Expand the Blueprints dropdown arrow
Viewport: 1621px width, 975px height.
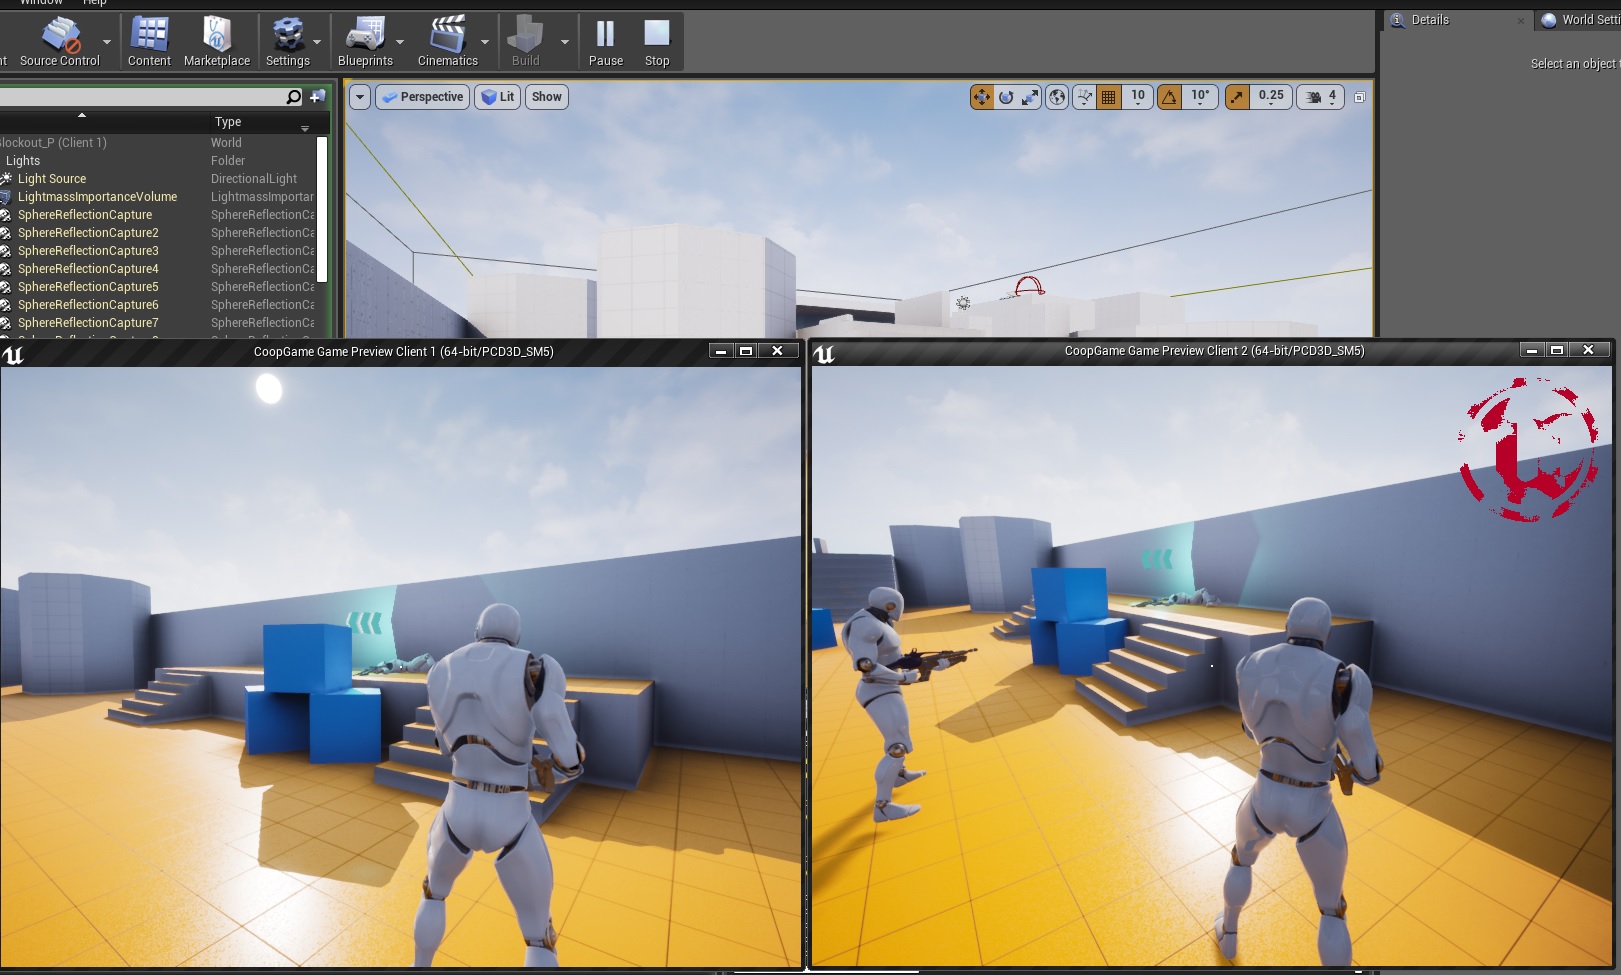400,42
